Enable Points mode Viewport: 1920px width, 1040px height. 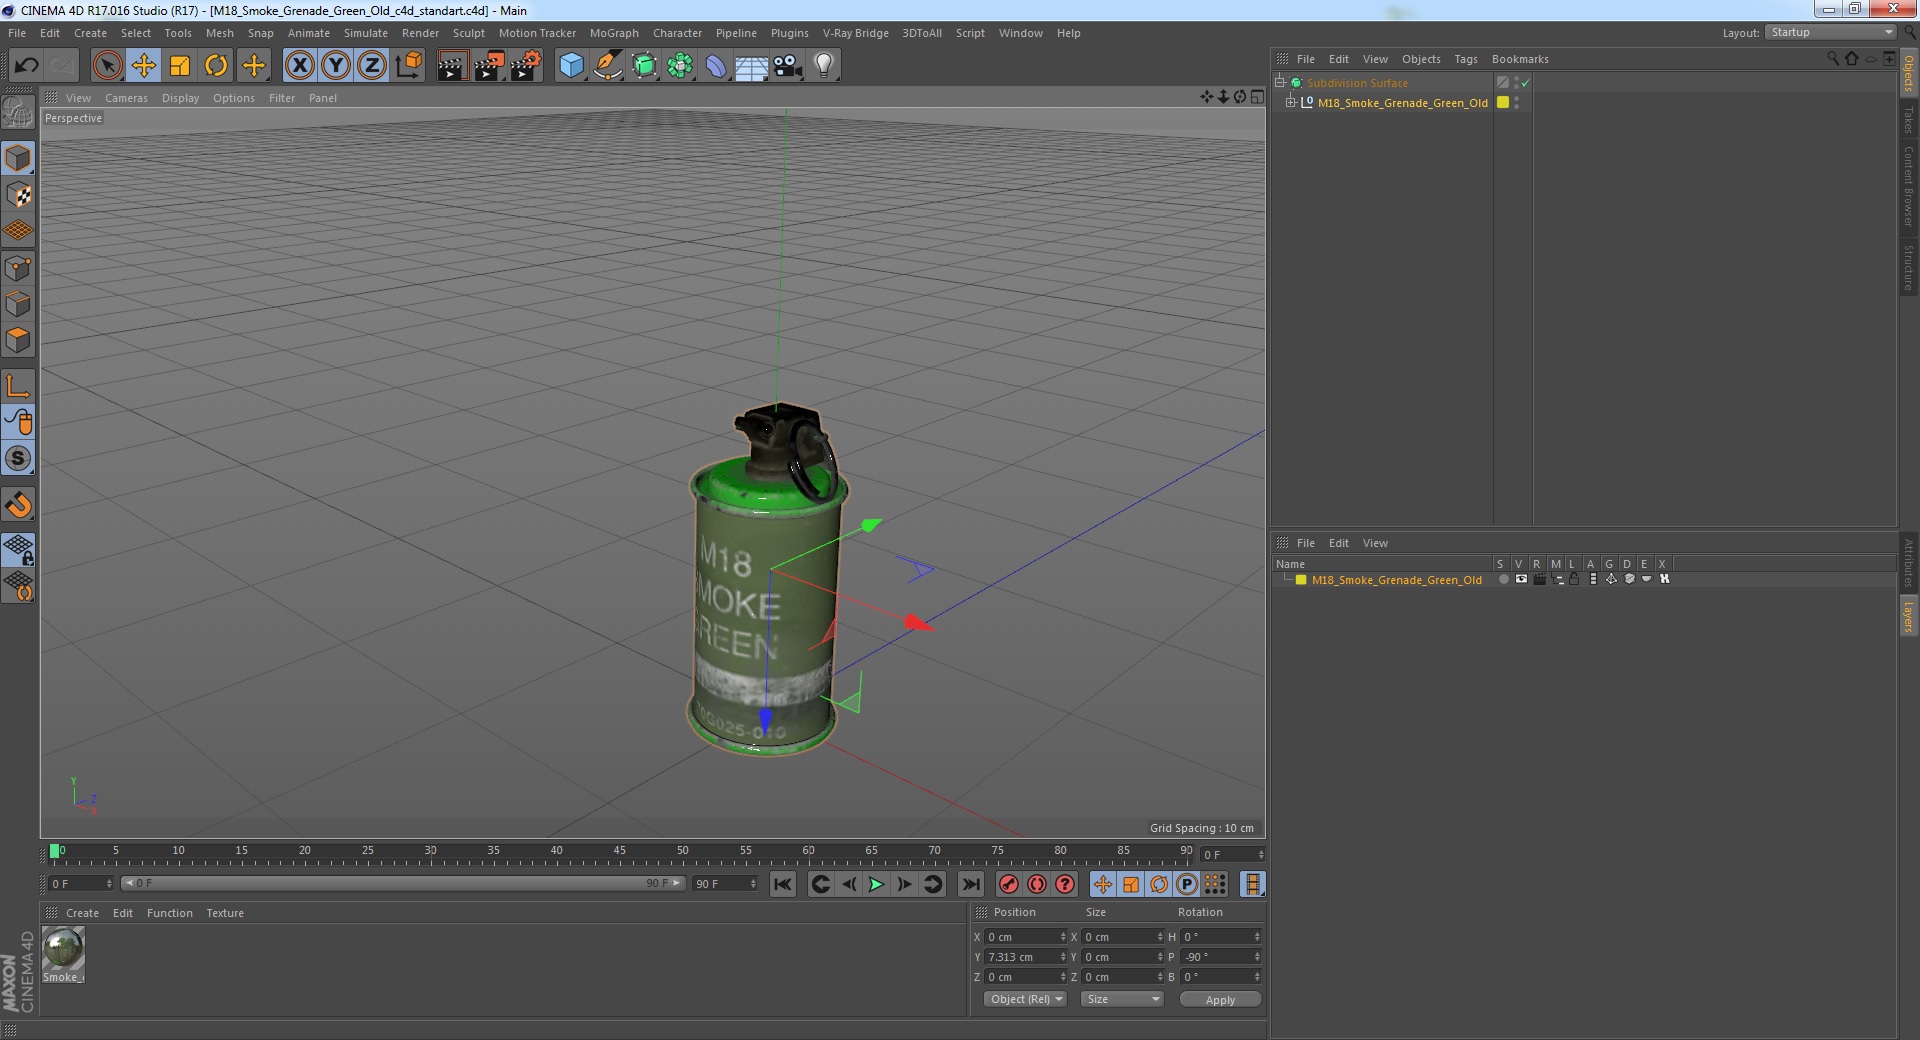click(x=18, y=268)
